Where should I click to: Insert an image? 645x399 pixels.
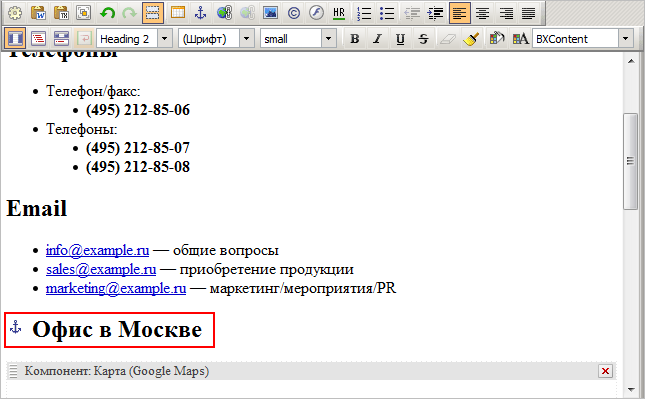[270, 13]
